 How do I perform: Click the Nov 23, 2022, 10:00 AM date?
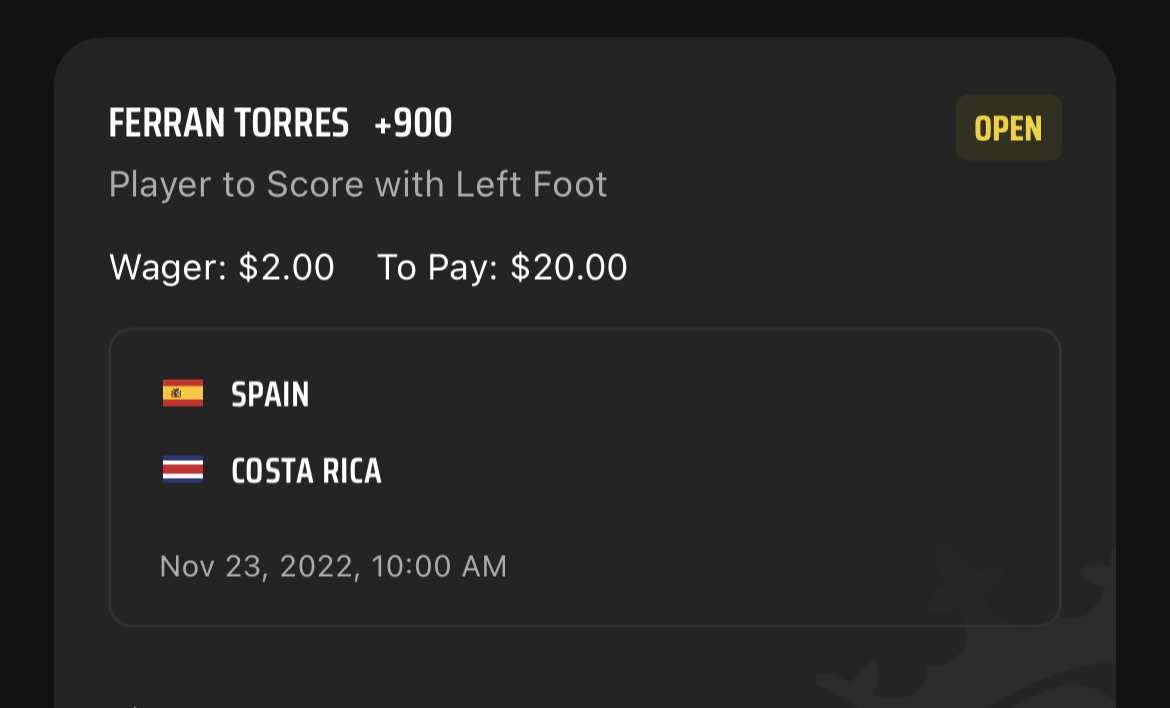333,566
